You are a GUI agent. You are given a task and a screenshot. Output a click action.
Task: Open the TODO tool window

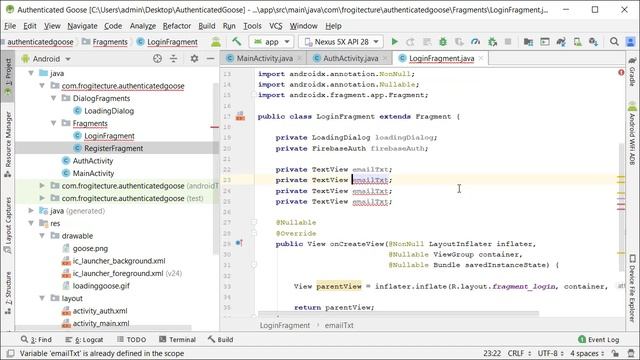point(131,340)
